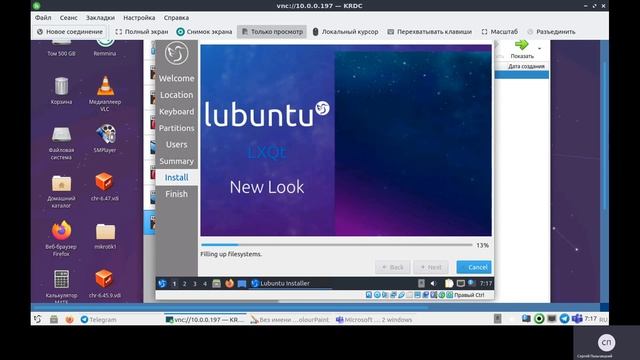Toggle the Только просмотр view-only mode

[x=272, y=31]
